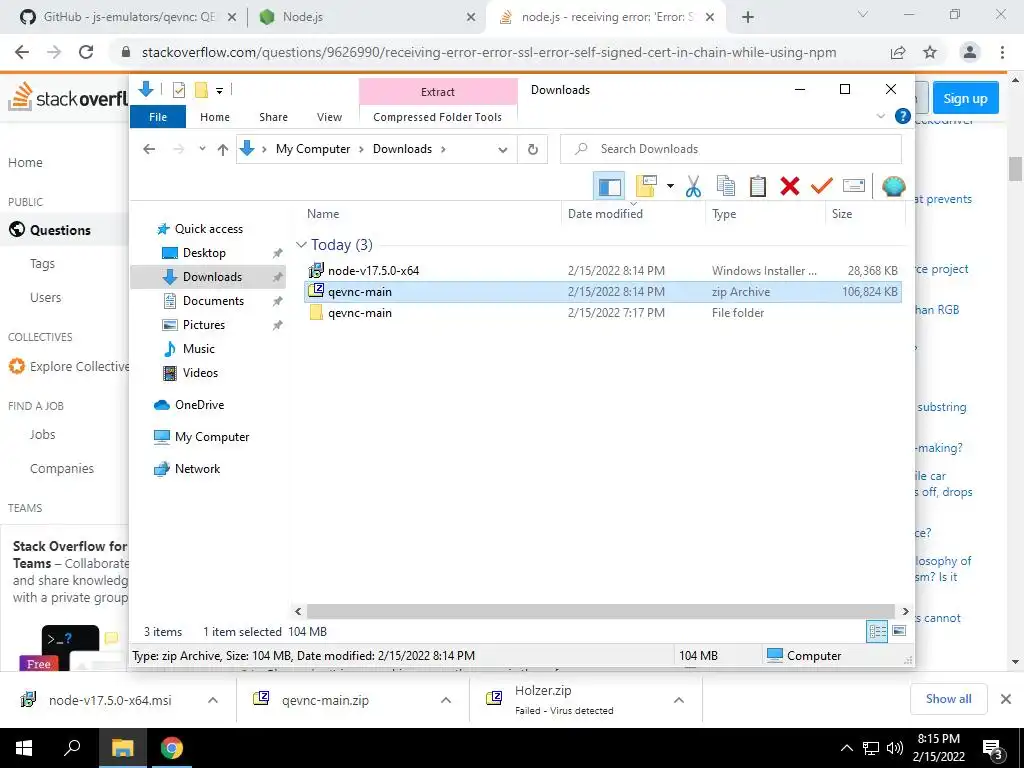1024x768 pixels.
Task: Open the Home ribbon tab
Action: (215, 117)
